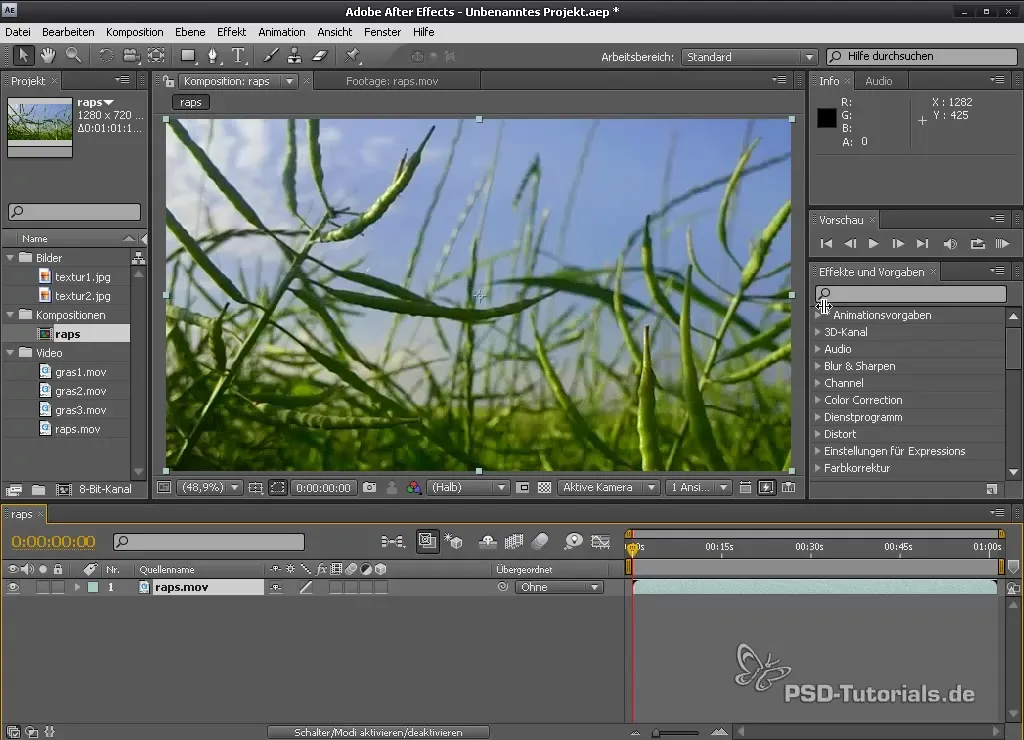Open the Ebene menu
Image resolution: width=1024 pixels, height=740 pixels.
[x=190, y=32]
